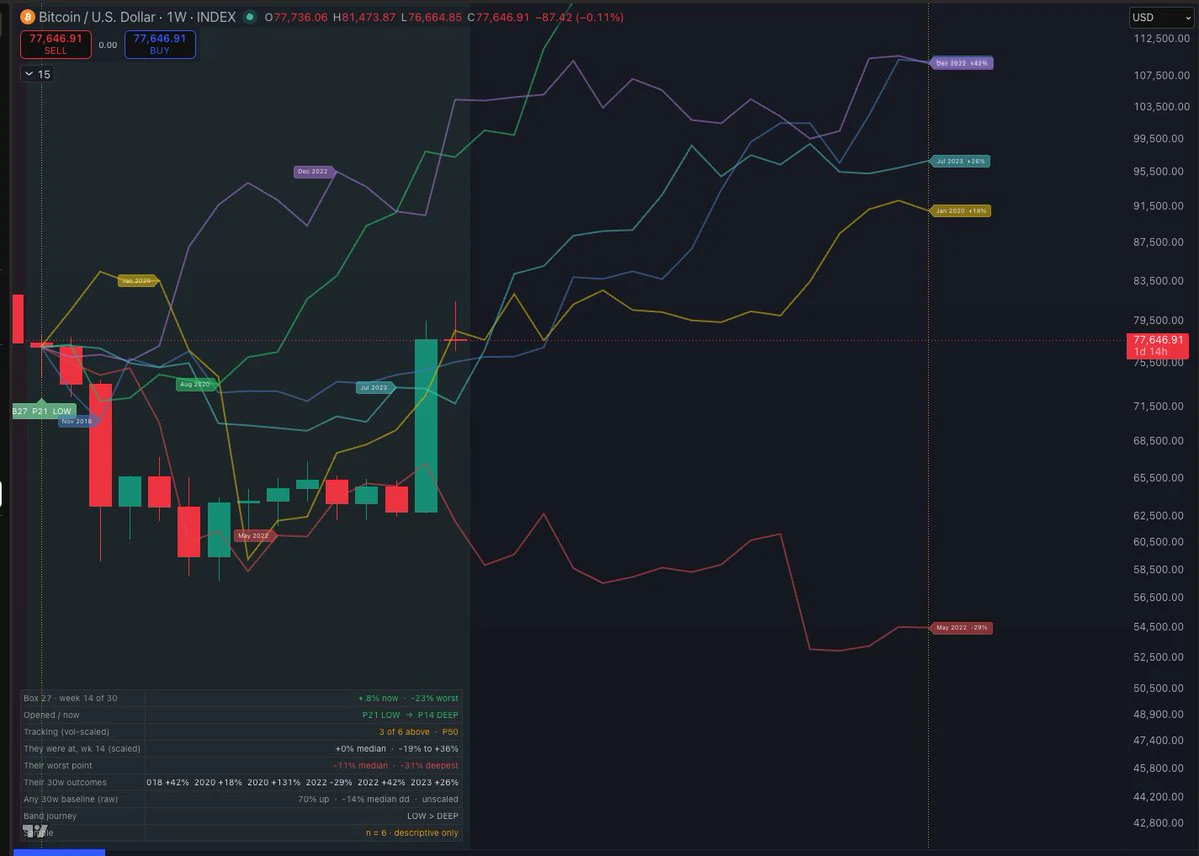Select the May 2022 -29% line label

click(x=961, y=628)
